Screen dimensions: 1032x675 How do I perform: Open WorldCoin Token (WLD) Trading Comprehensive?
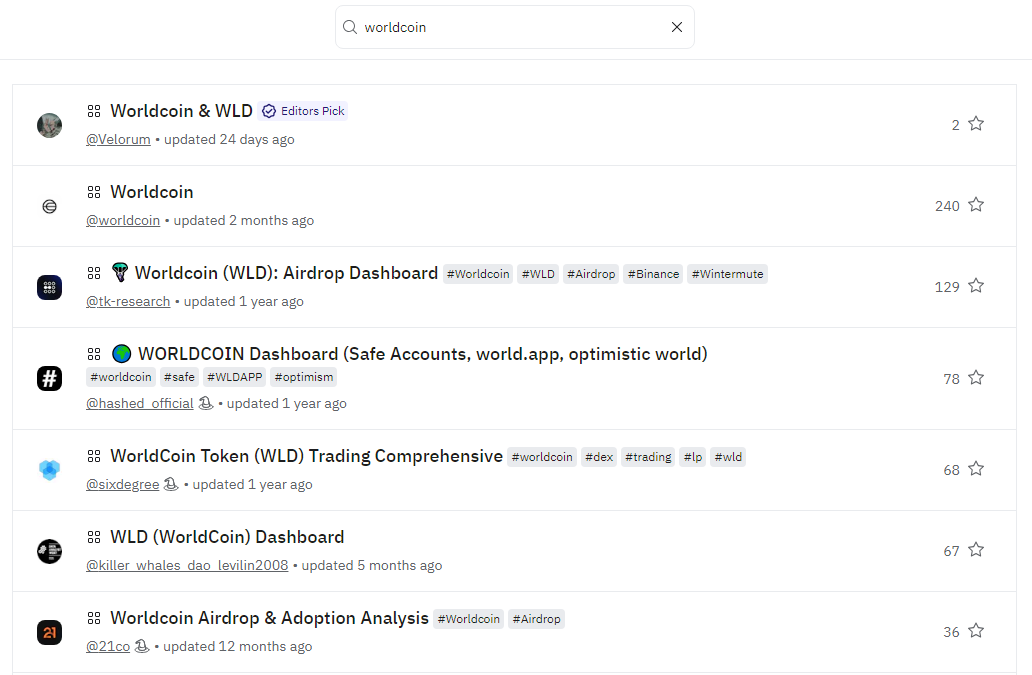pyautogui.click(x=306, y=456)
